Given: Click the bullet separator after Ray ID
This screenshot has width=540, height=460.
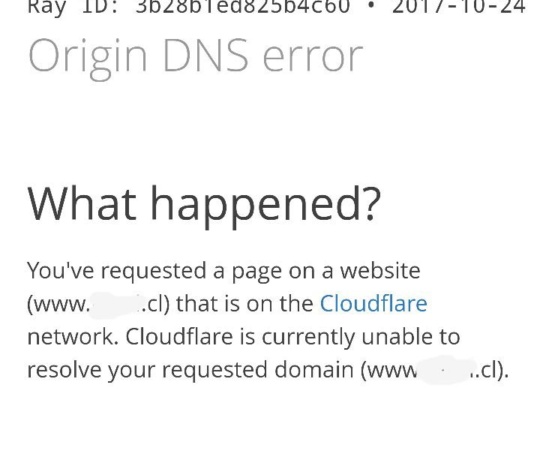Looking at the screenshot, I should [371, 6].
